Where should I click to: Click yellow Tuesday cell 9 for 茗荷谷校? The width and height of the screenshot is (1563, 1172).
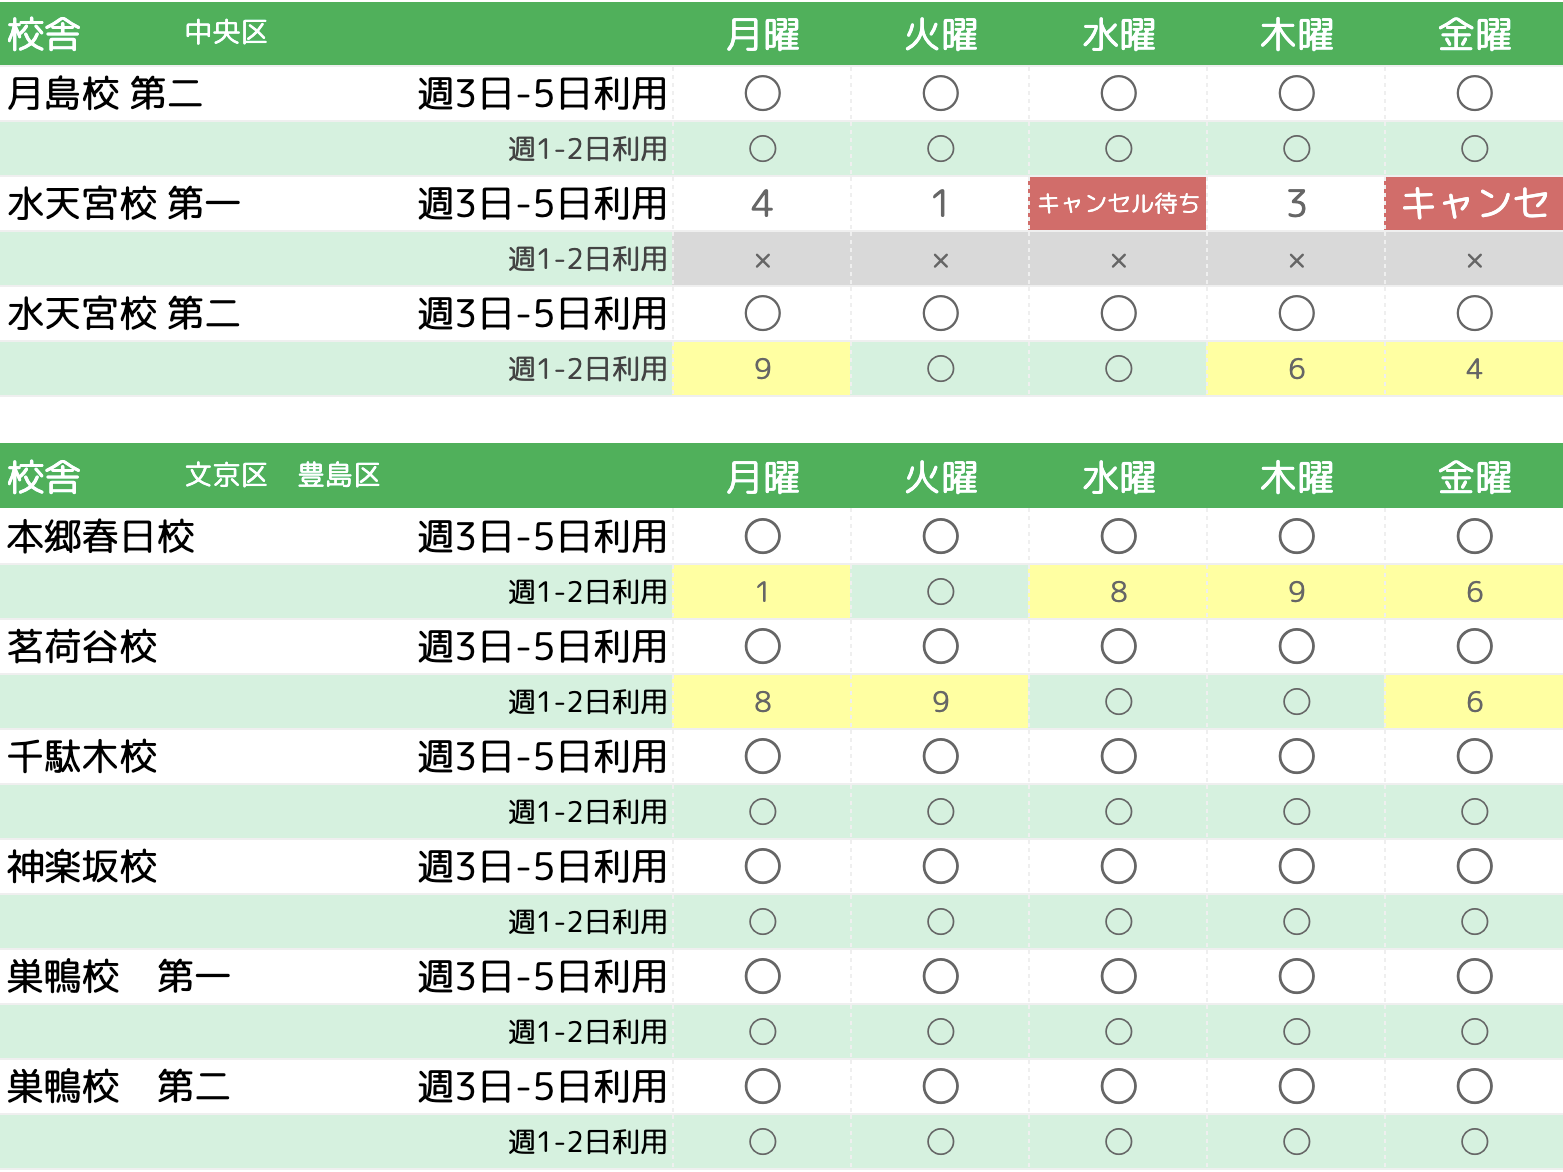tap(940, 702)
